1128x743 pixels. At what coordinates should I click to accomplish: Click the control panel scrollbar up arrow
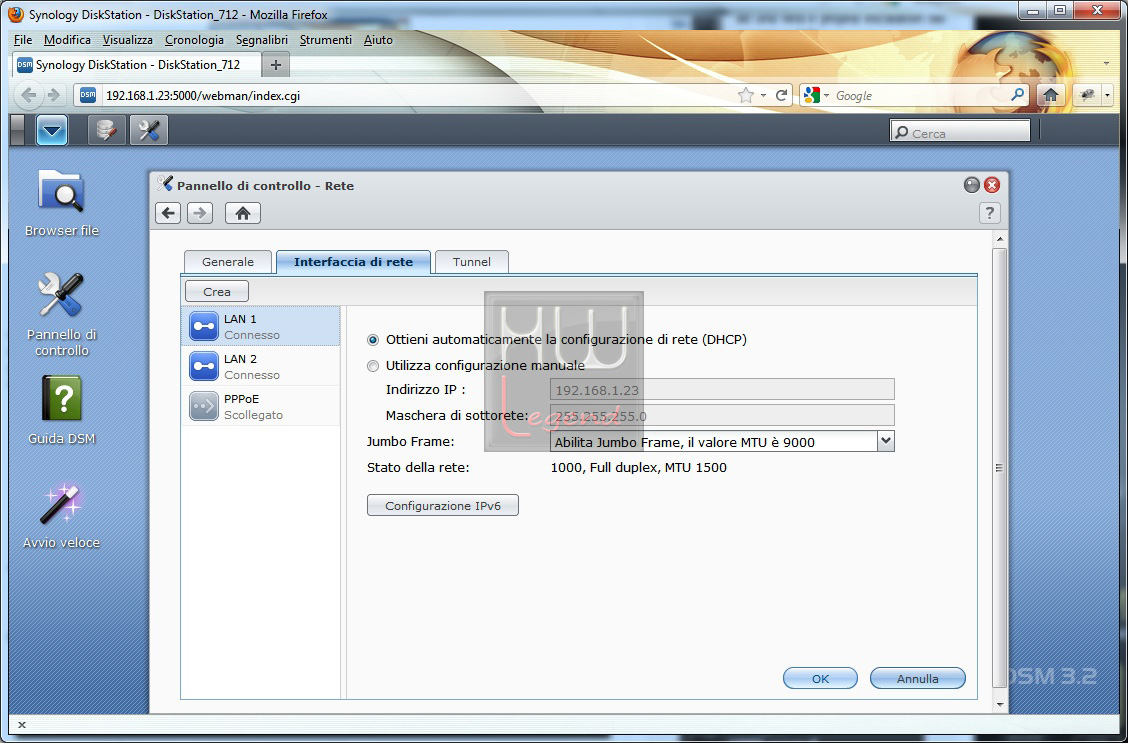(999, 238)
